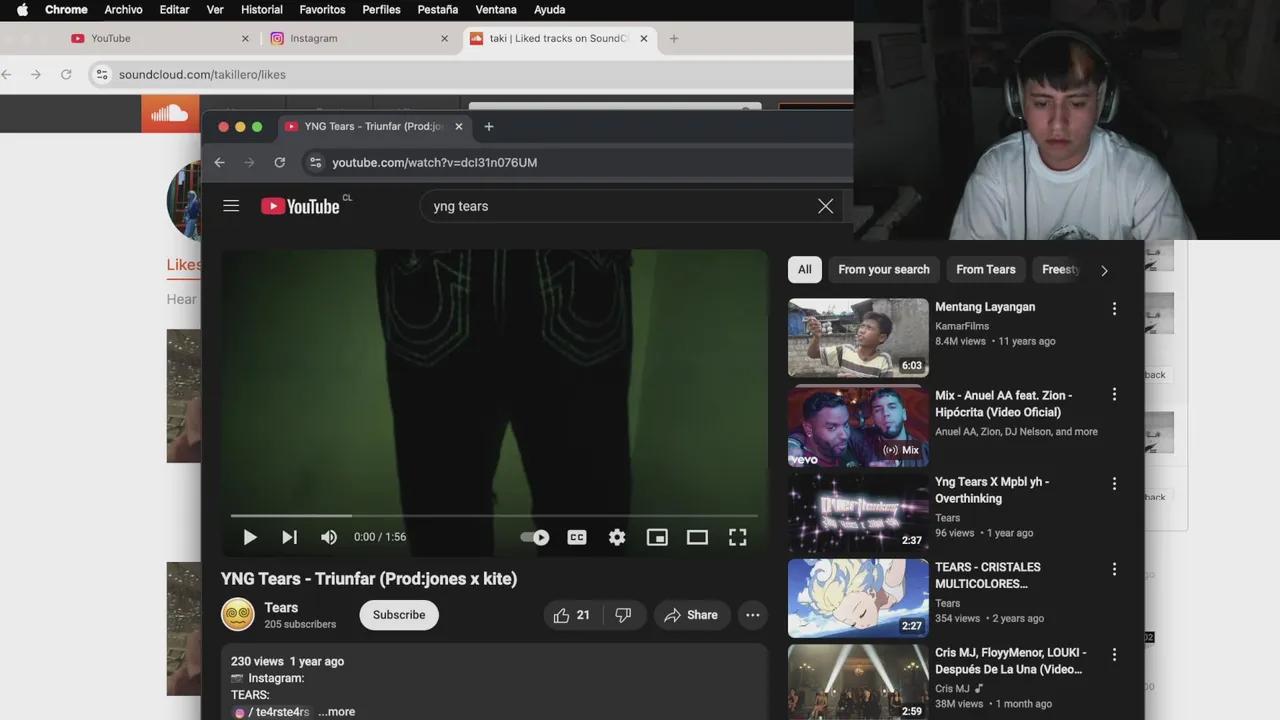This screenshot has width=1280, height=720.
Task: Open options for Mentang Layangan video
Action: tap(1114, 309)
